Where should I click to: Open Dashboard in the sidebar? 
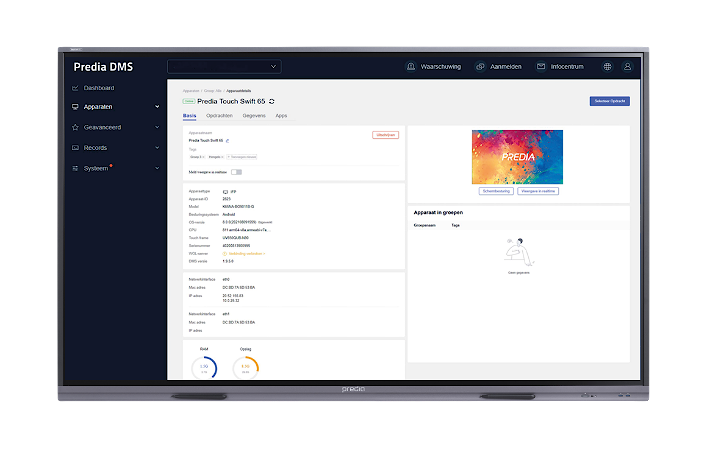coord(98,88)
